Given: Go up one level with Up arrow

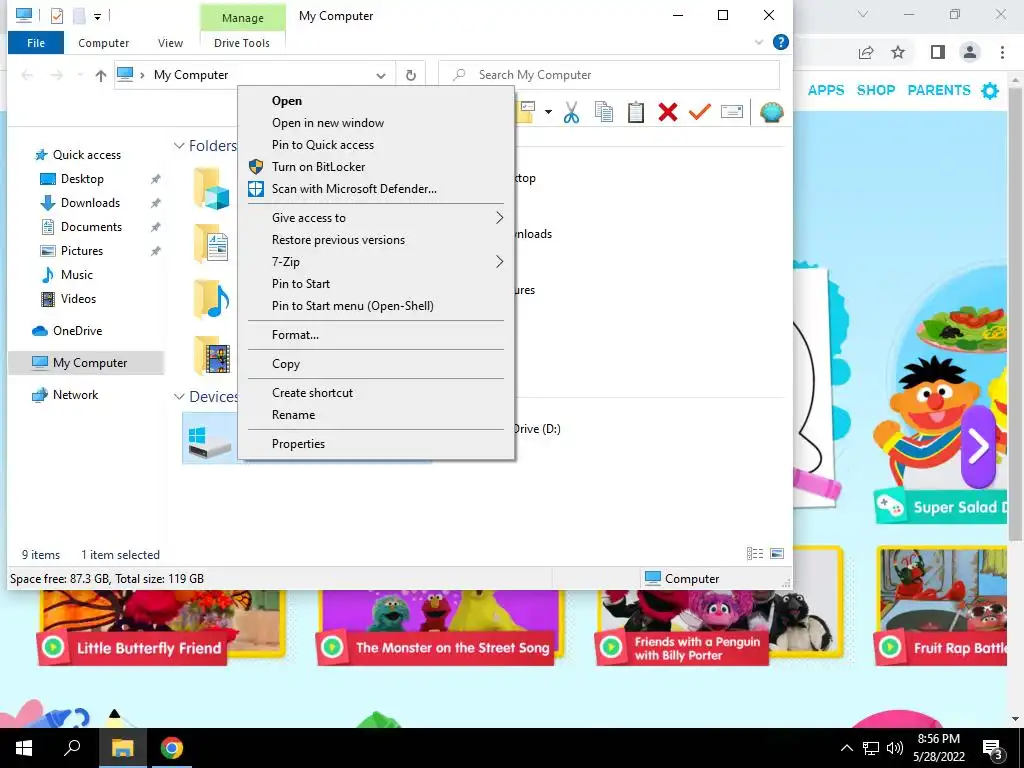Looking at the screenshot, I should (101, 75).
